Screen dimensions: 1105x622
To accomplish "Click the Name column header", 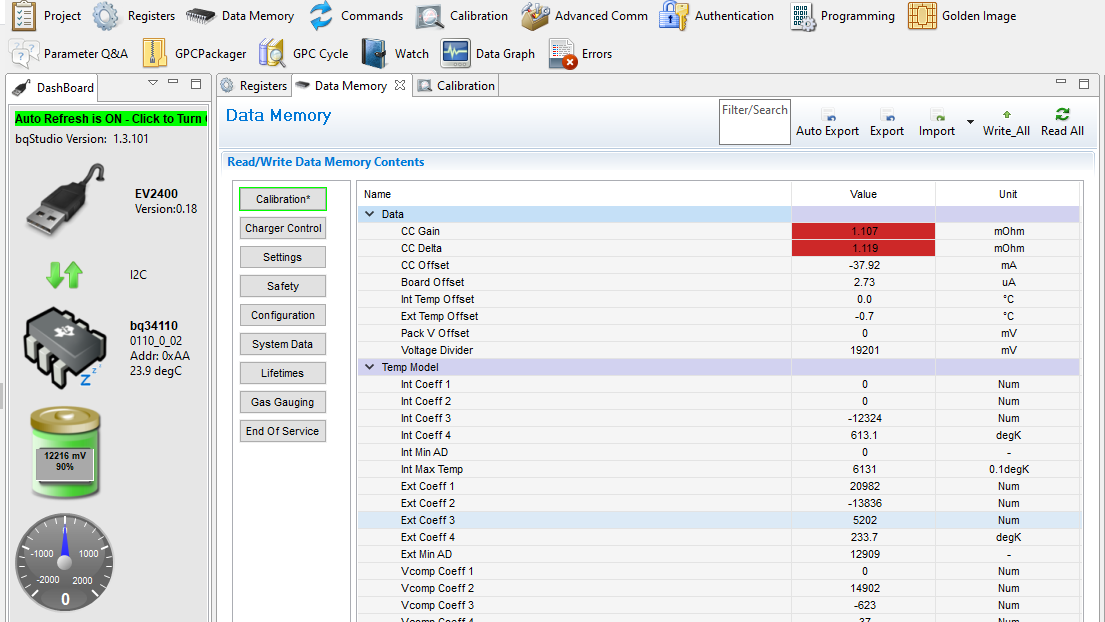I will (574, 194).
